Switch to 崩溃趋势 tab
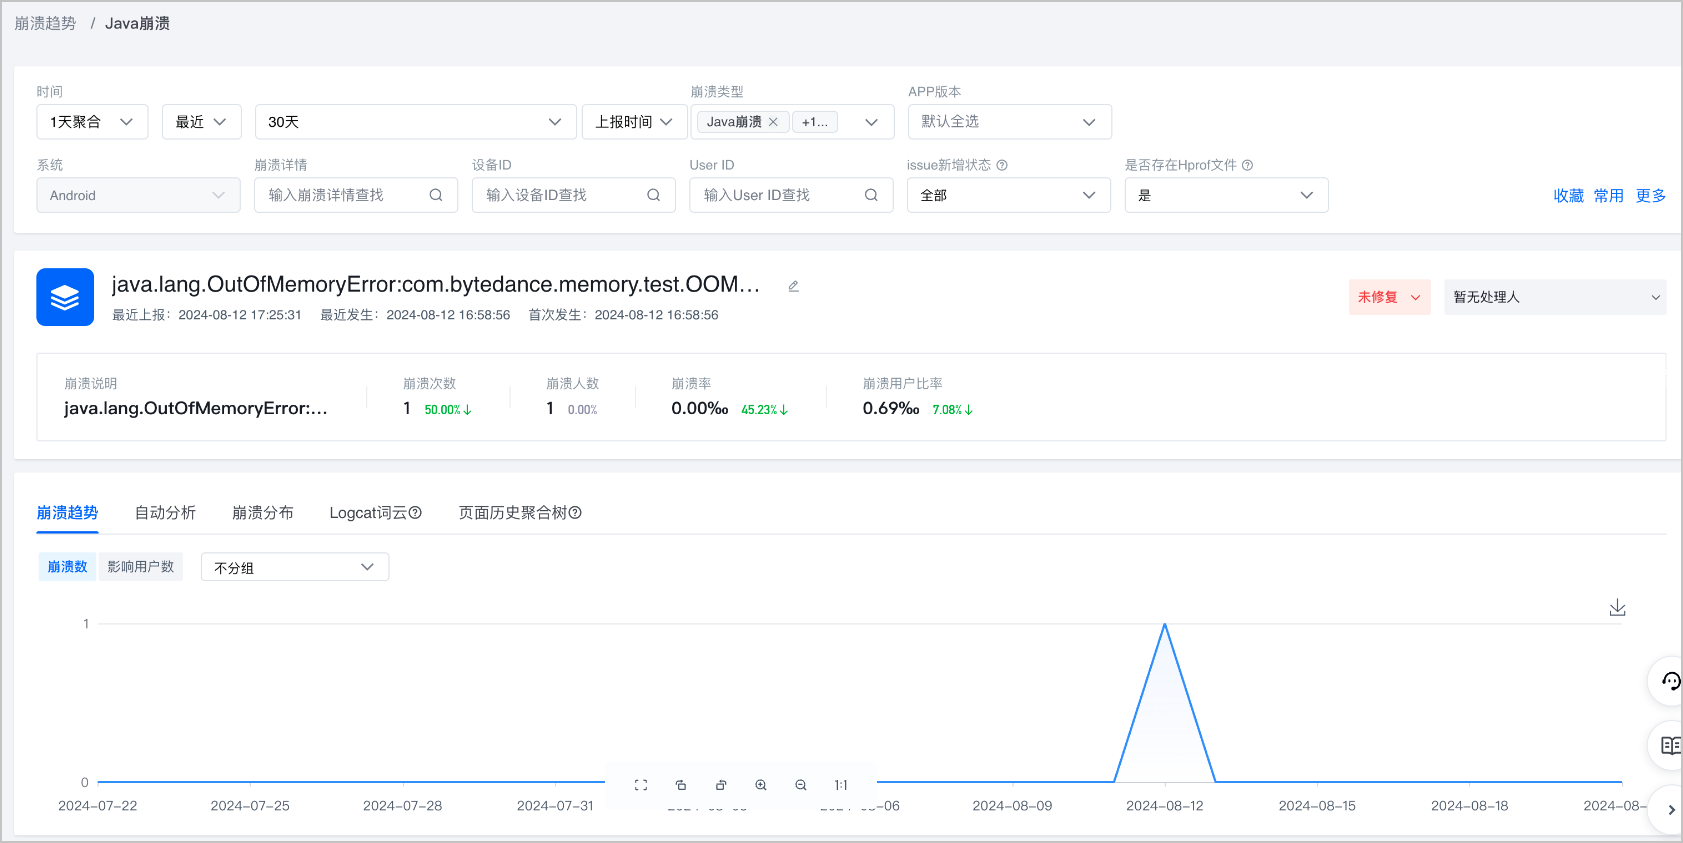 [x=67, y=513]
